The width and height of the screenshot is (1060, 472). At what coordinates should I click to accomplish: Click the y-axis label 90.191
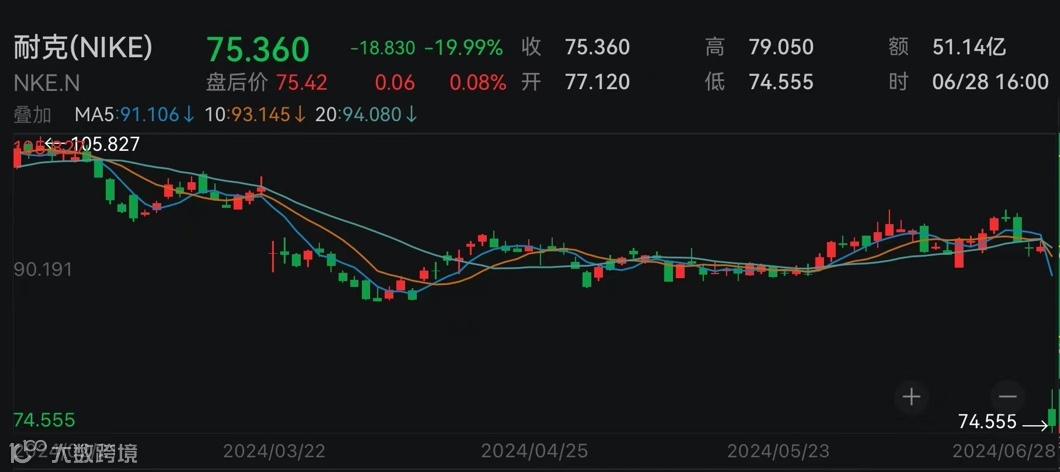coord(43,270)
